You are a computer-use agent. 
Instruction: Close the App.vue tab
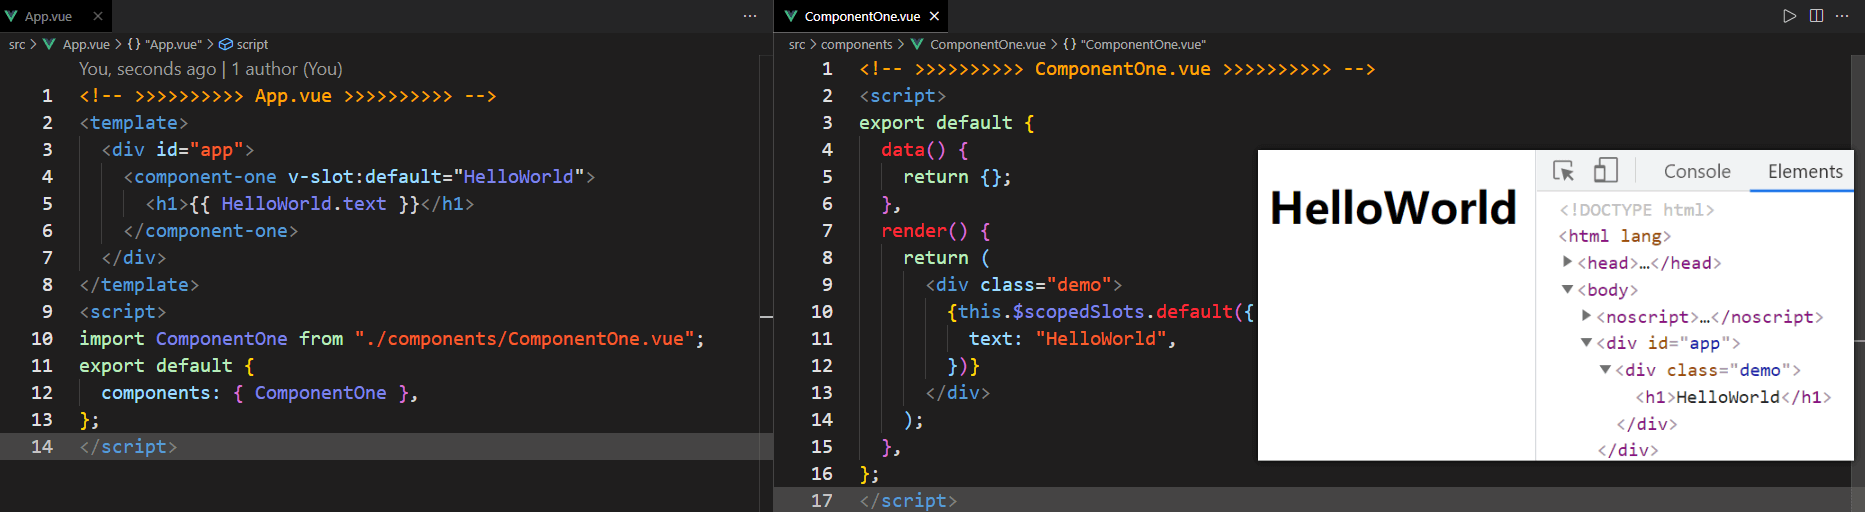tap(97, 16)
